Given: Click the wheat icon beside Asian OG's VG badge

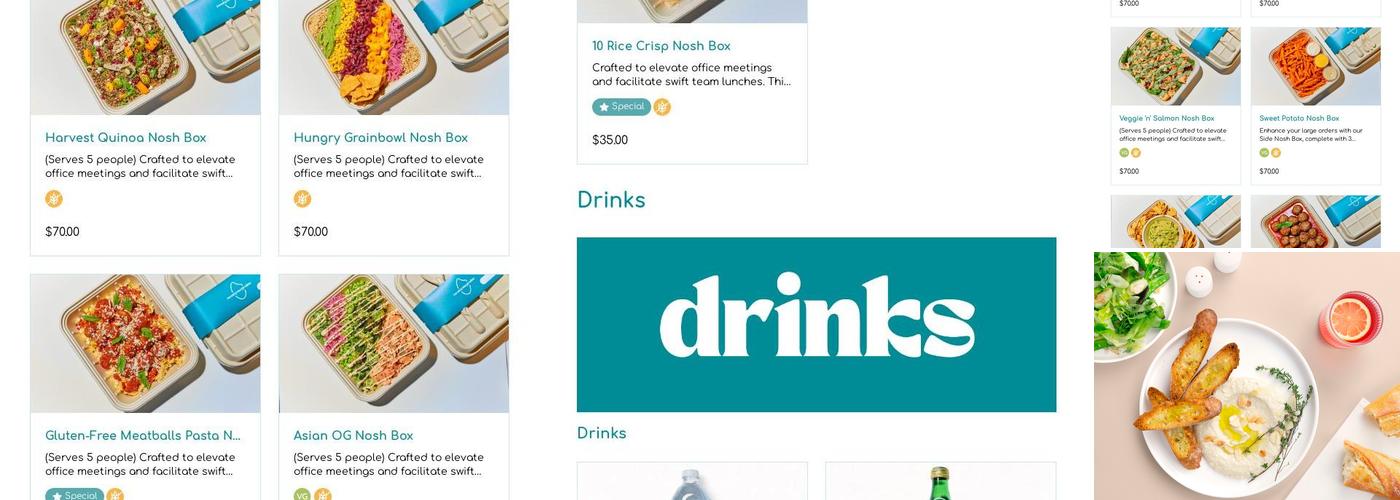Looking at the screenshot, I should pyautogui.click(x=322, y=495).
